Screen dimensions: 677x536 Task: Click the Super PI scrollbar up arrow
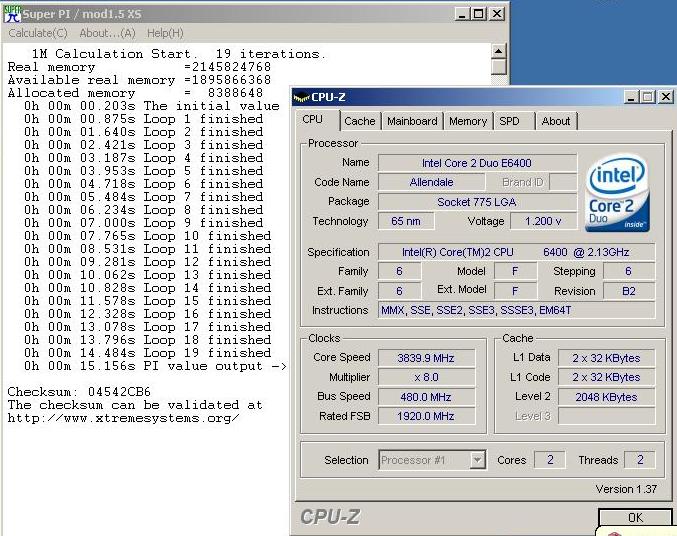tap(498, 51)
